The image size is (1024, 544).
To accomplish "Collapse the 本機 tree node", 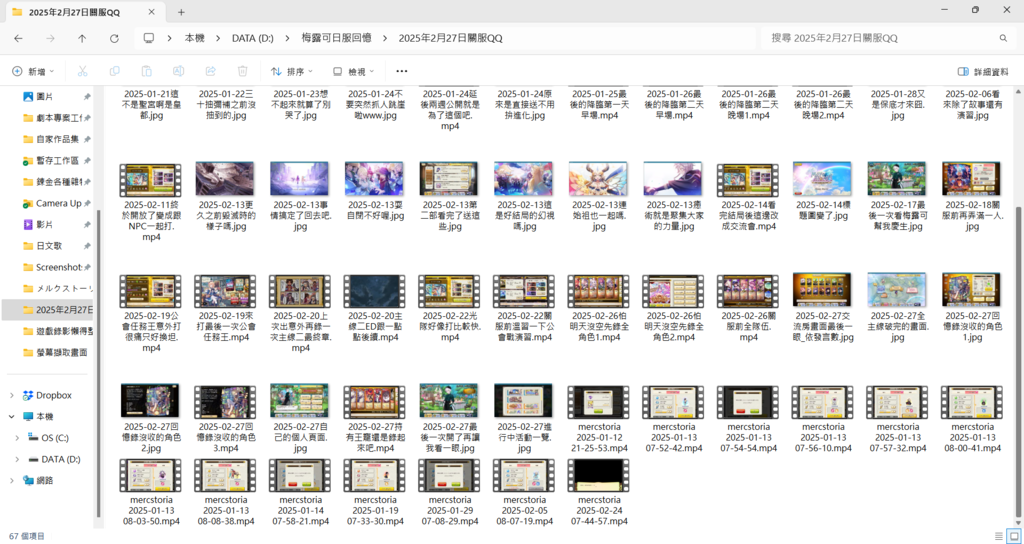I will pos(12,417).
